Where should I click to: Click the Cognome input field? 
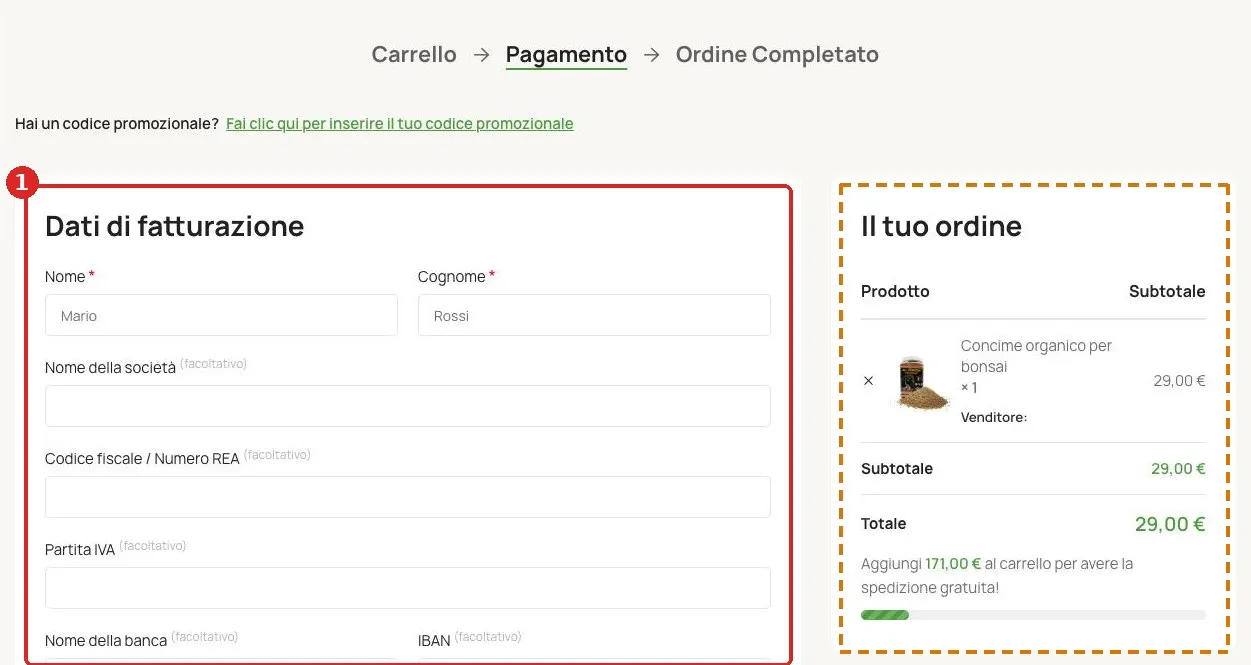click(594, 315)
